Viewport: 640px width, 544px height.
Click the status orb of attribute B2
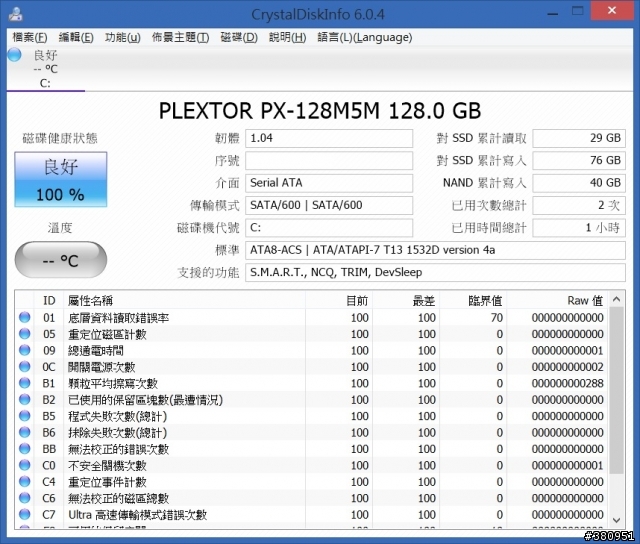24,399
